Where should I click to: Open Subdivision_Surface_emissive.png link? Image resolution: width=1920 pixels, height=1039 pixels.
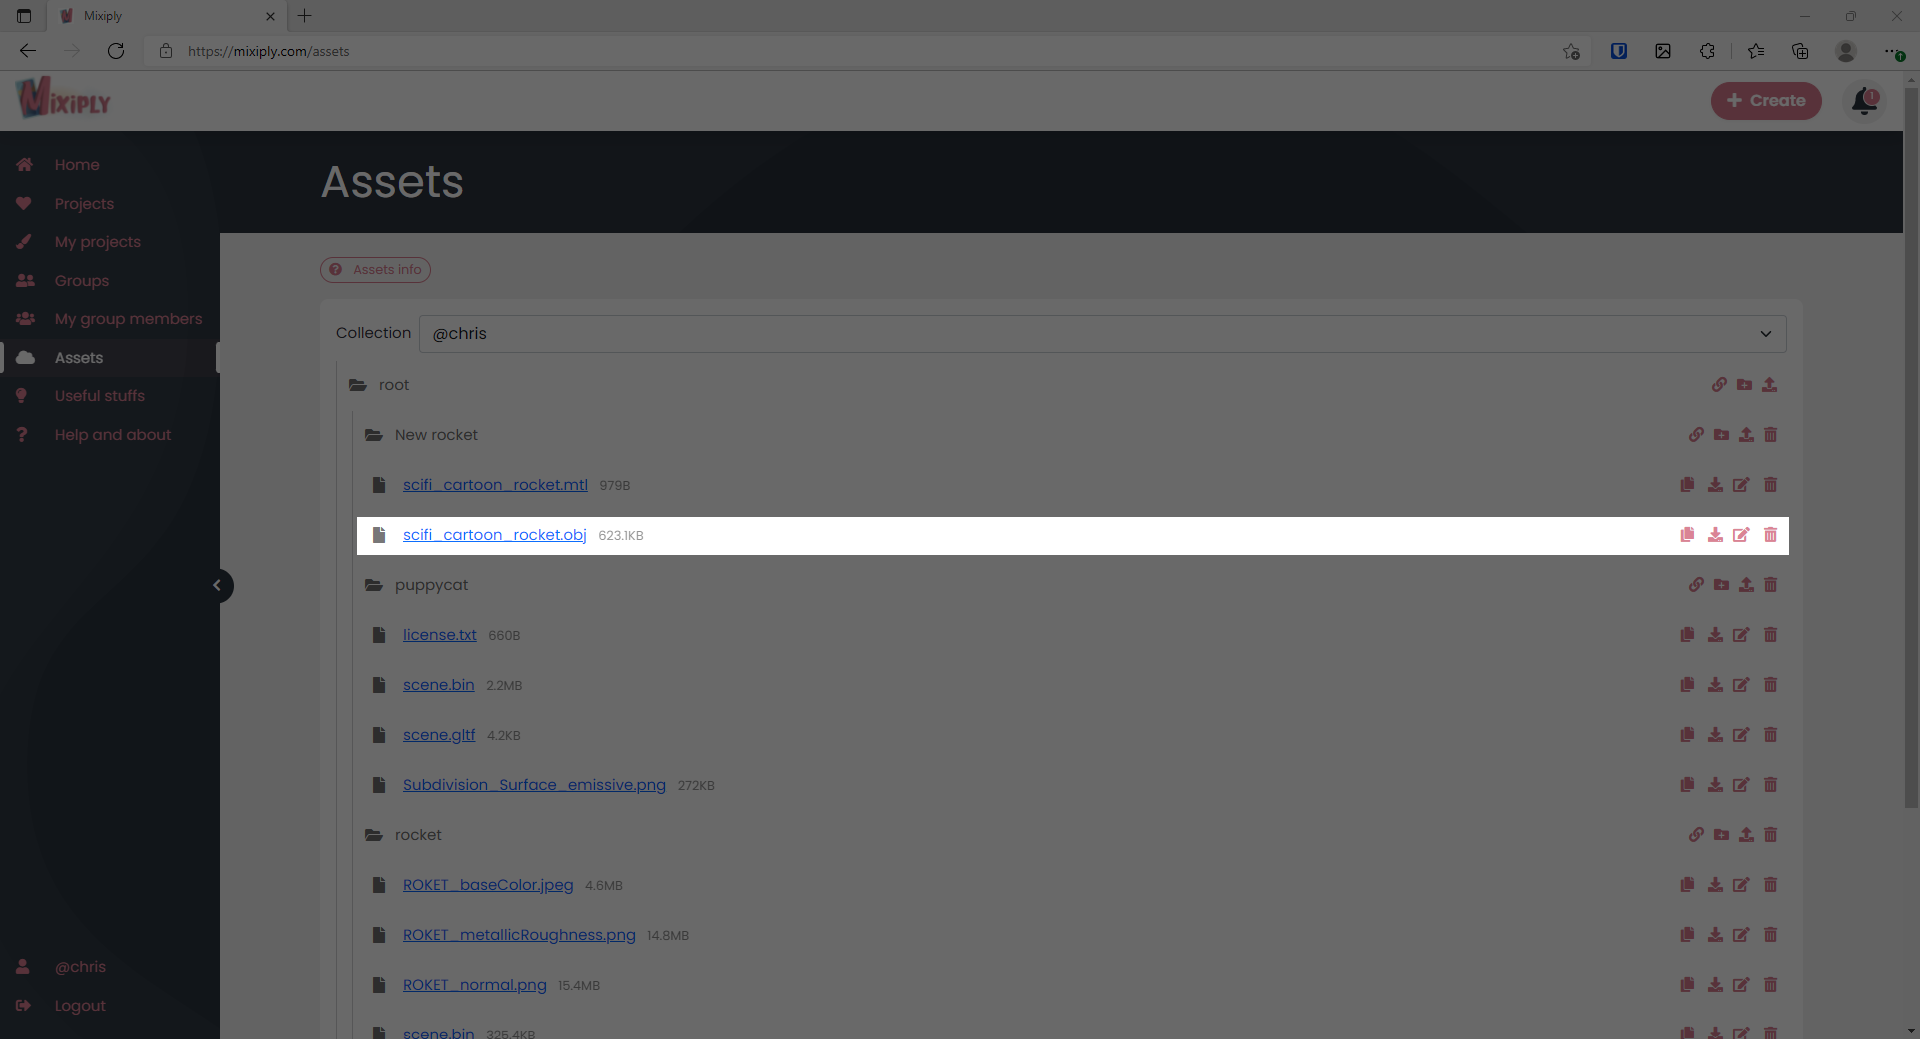click(x=534, y=785)
